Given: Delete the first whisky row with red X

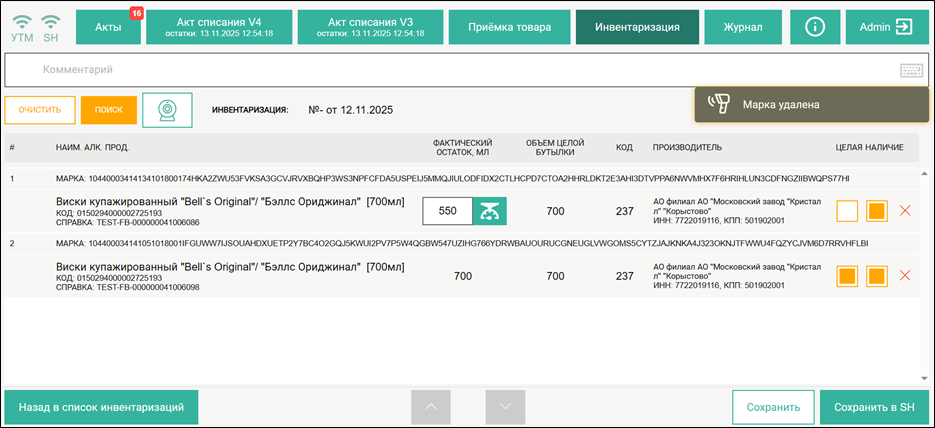Looking at the screenshot, I should coord(906,211).
